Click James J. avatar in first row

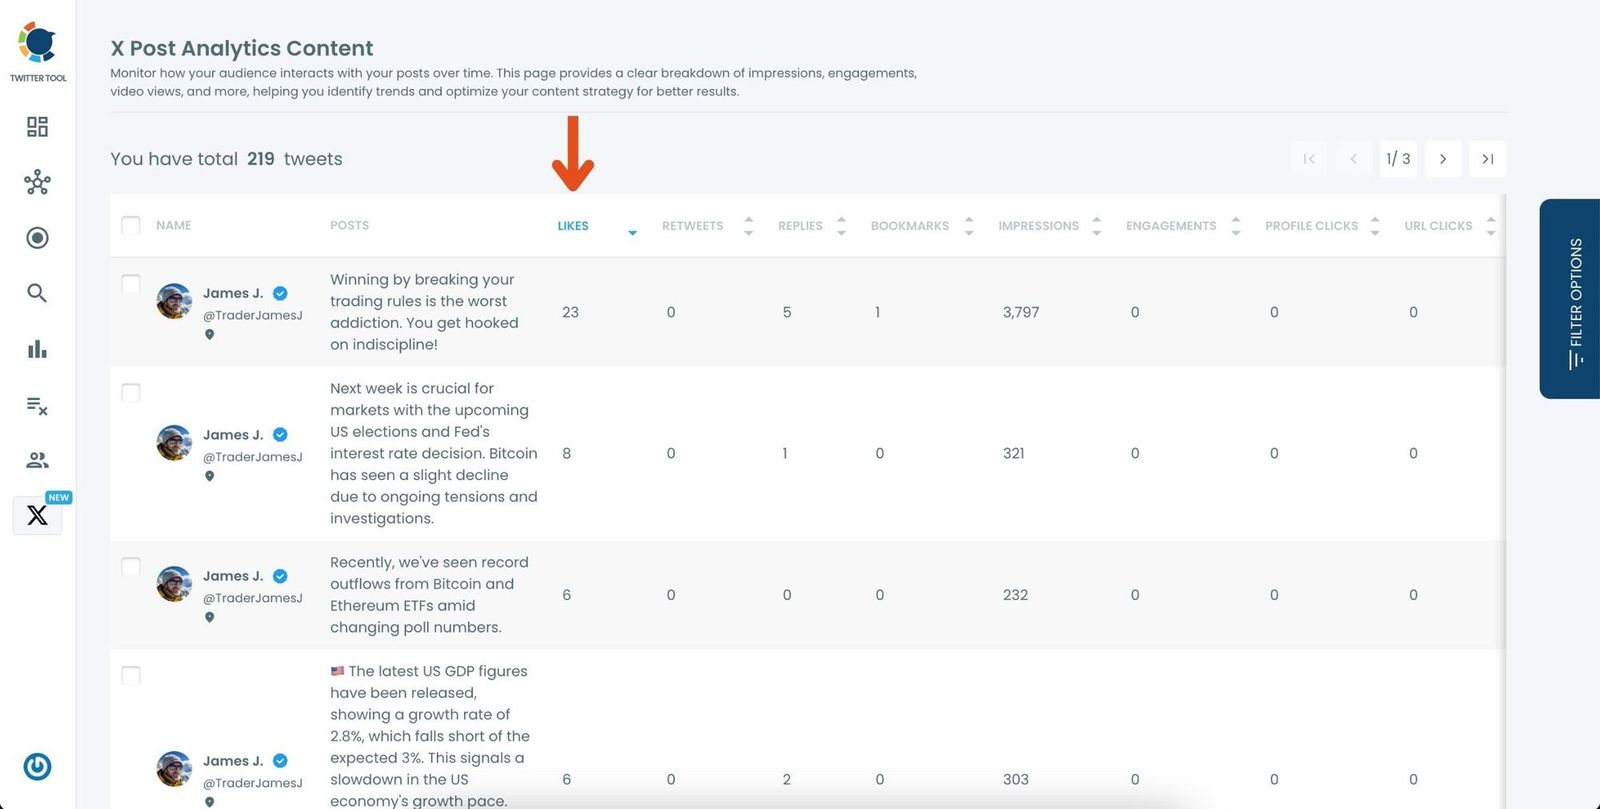(174, 301)
